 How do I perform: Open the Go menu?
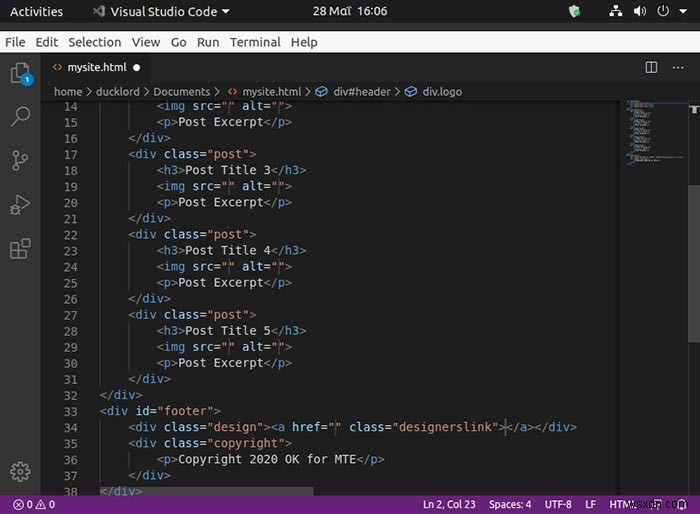pyautogui.click(x=179, y=42)
